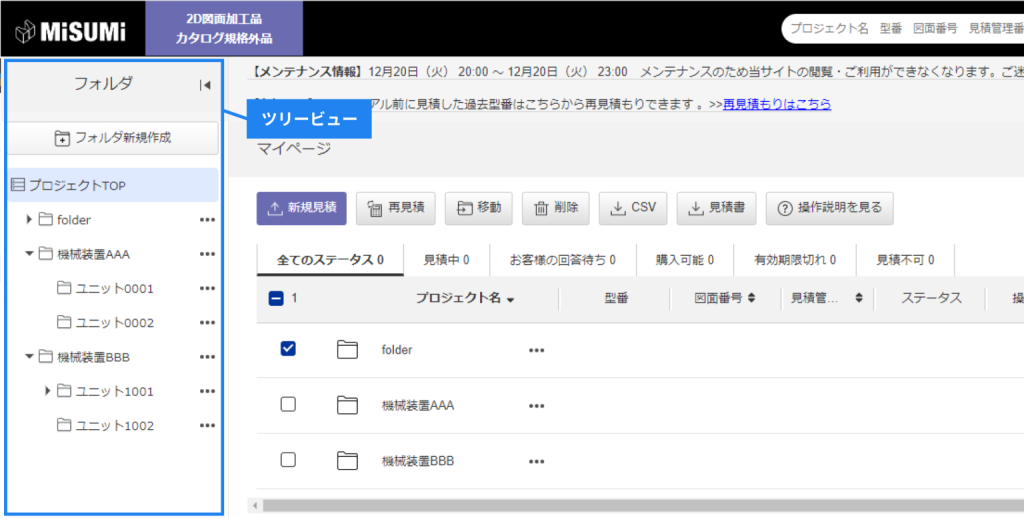Sort by 見積管理 column arrows
The width and height of the screenshot is (1024, 519).
point(859,298)
